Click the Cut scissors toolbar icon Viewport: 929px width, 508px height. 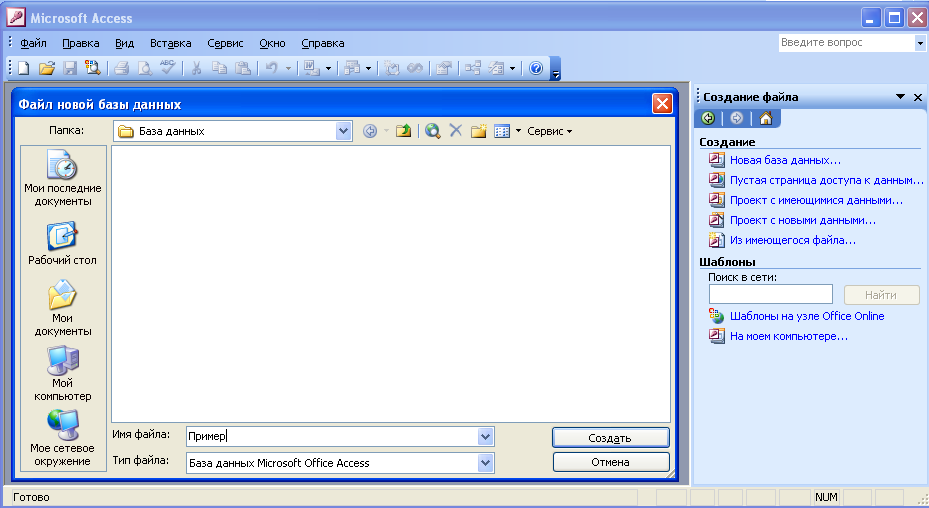196,69
